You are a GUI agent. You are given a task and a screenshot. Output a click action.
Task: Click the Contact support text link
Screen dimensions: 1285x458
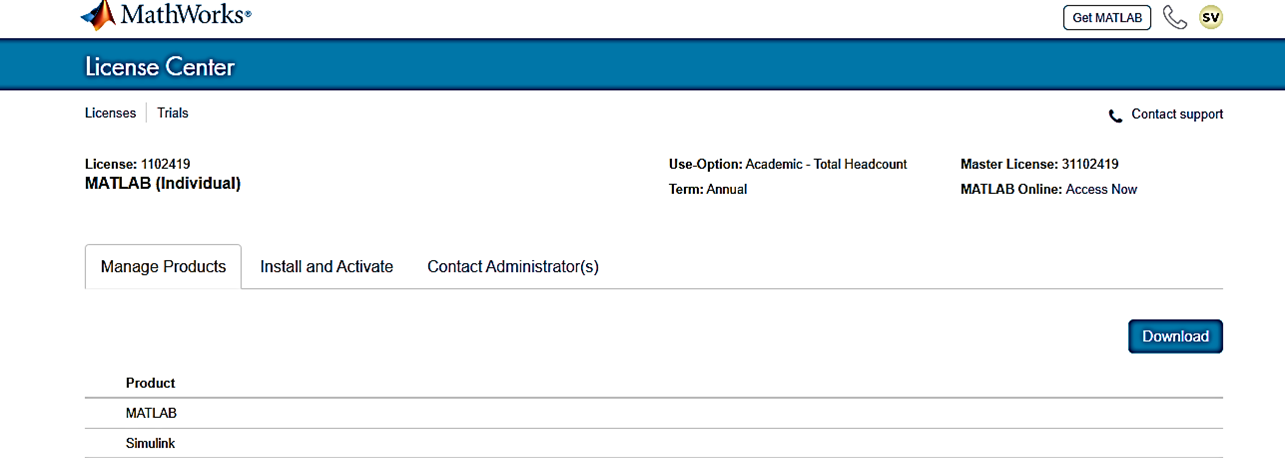pos(1177,114)
